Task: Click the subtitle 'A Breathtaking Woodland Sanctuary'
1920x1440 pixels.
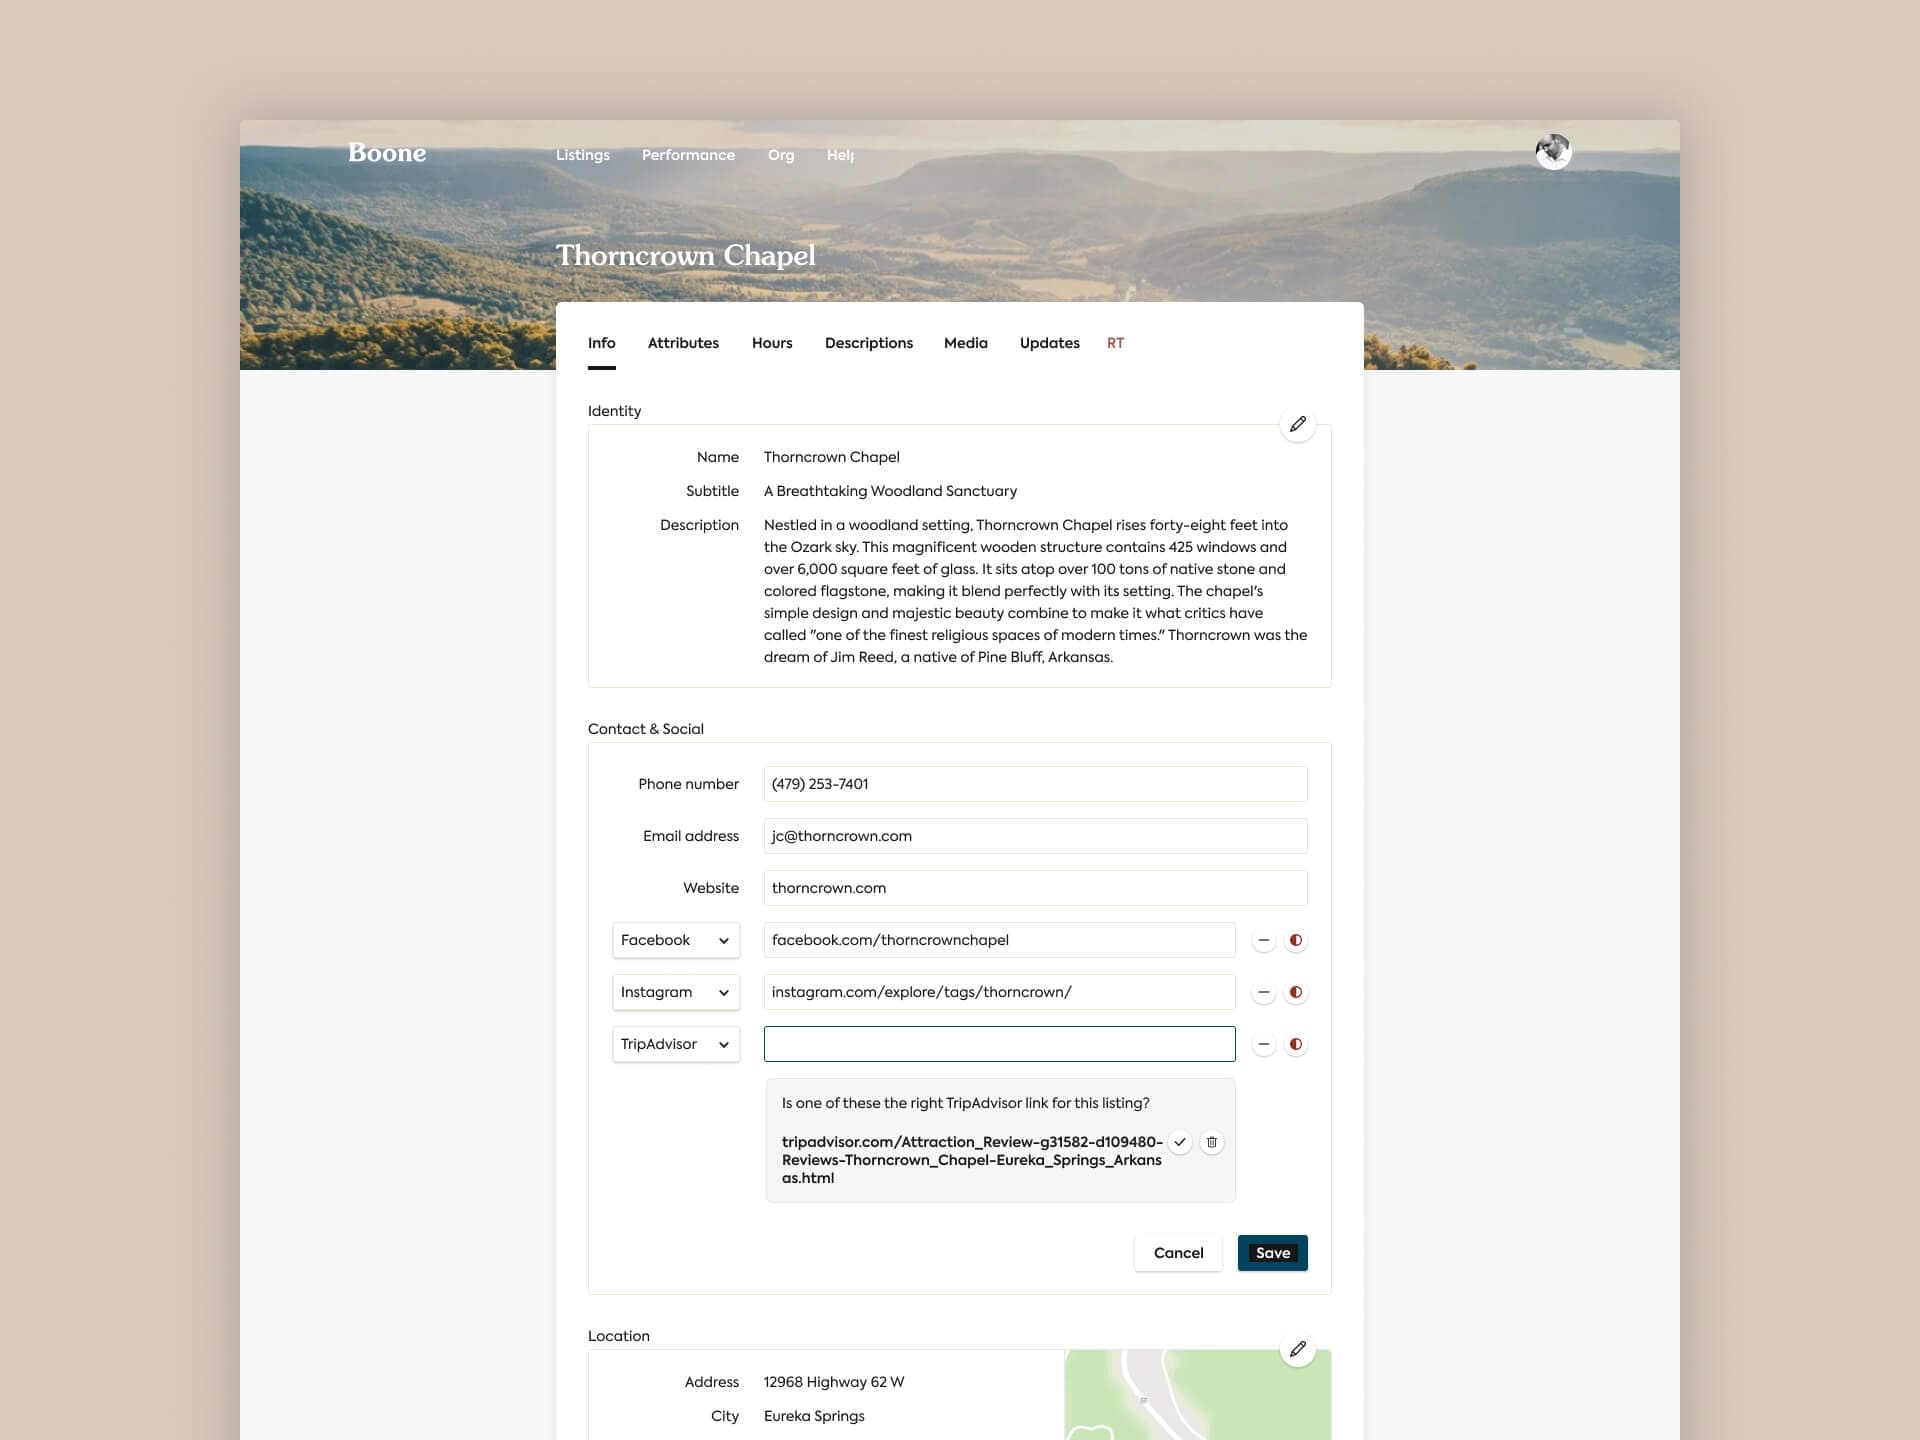Action: 890,491
